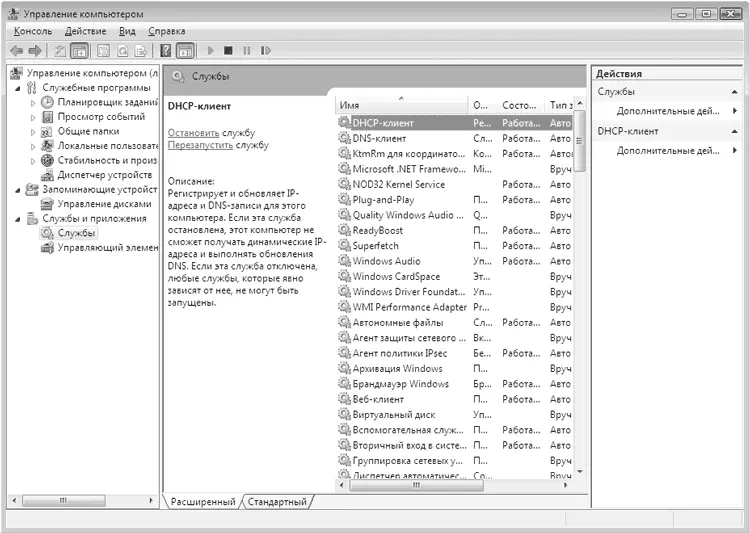Image resolution: width=750 pixels, height=533 pixels.
Task: Collapse the Services and Applications tree node
Action: click(17, 219)
